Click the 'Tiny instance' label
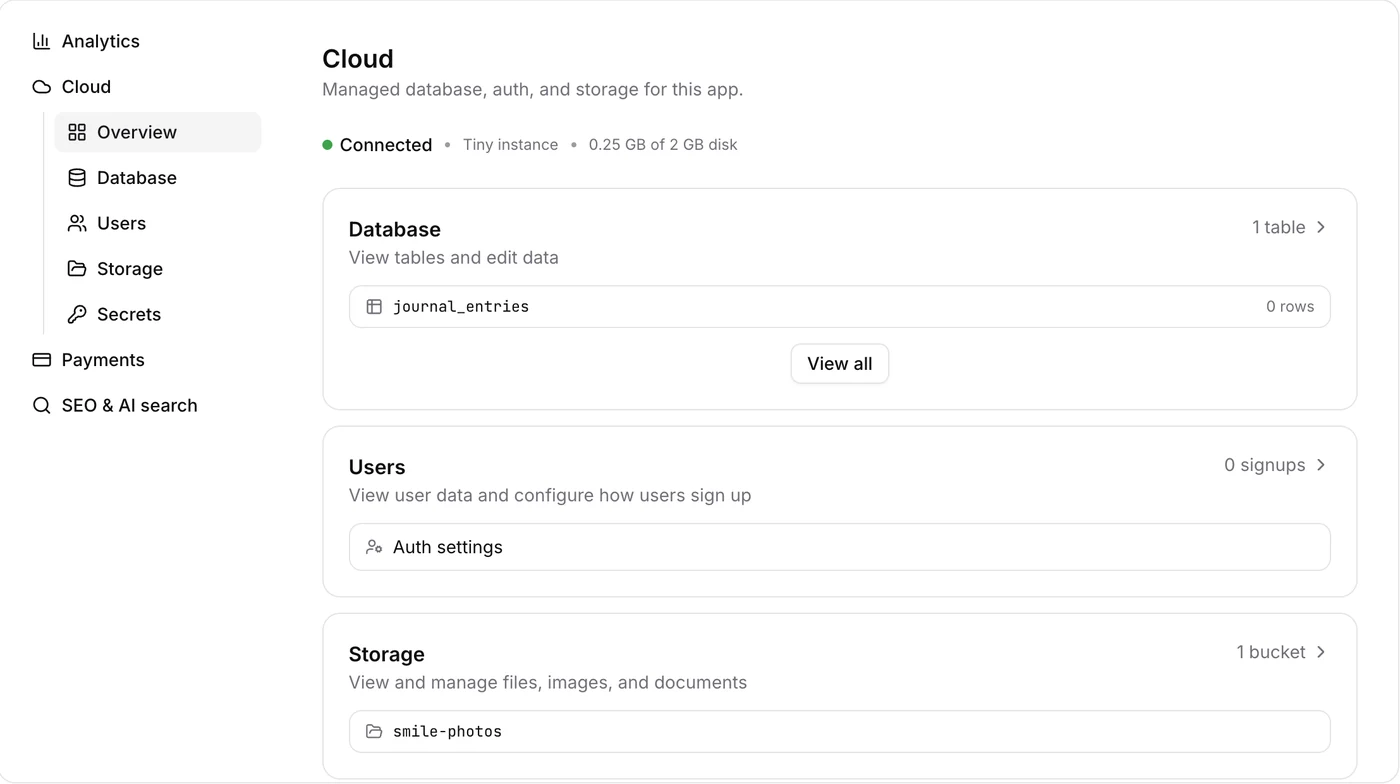Image resolution: width=1400 pixels, height=784 pixels. tap(511, 145)
